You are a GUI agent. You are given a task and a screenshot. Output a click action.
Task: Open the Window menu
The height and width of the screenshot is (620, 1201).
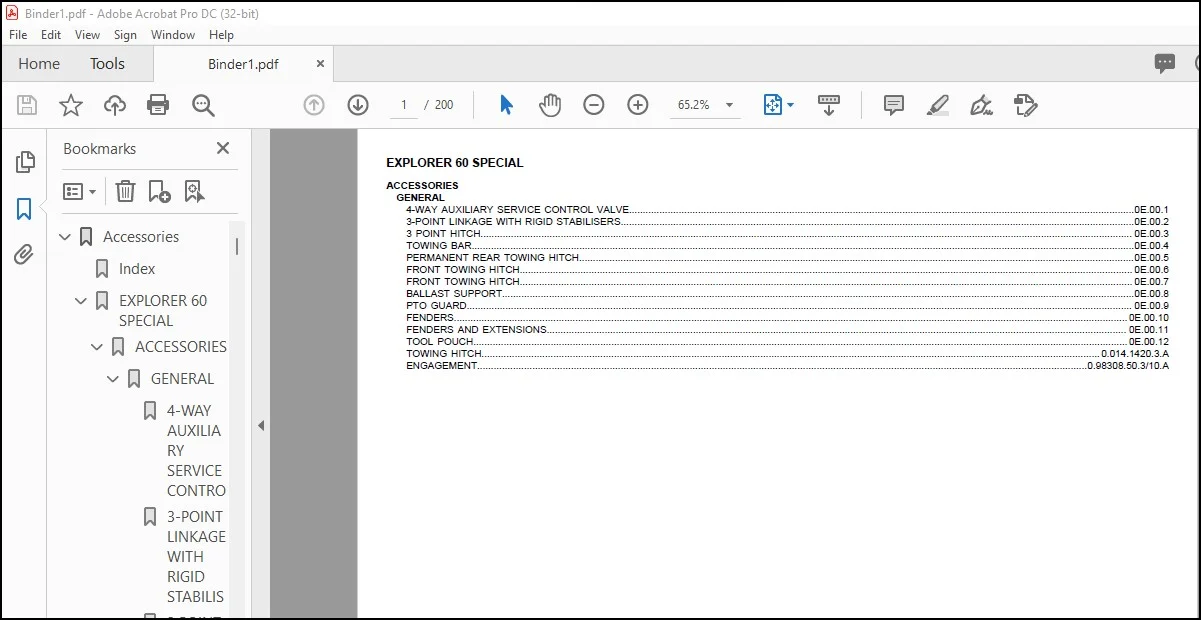(x=173, y=34)
